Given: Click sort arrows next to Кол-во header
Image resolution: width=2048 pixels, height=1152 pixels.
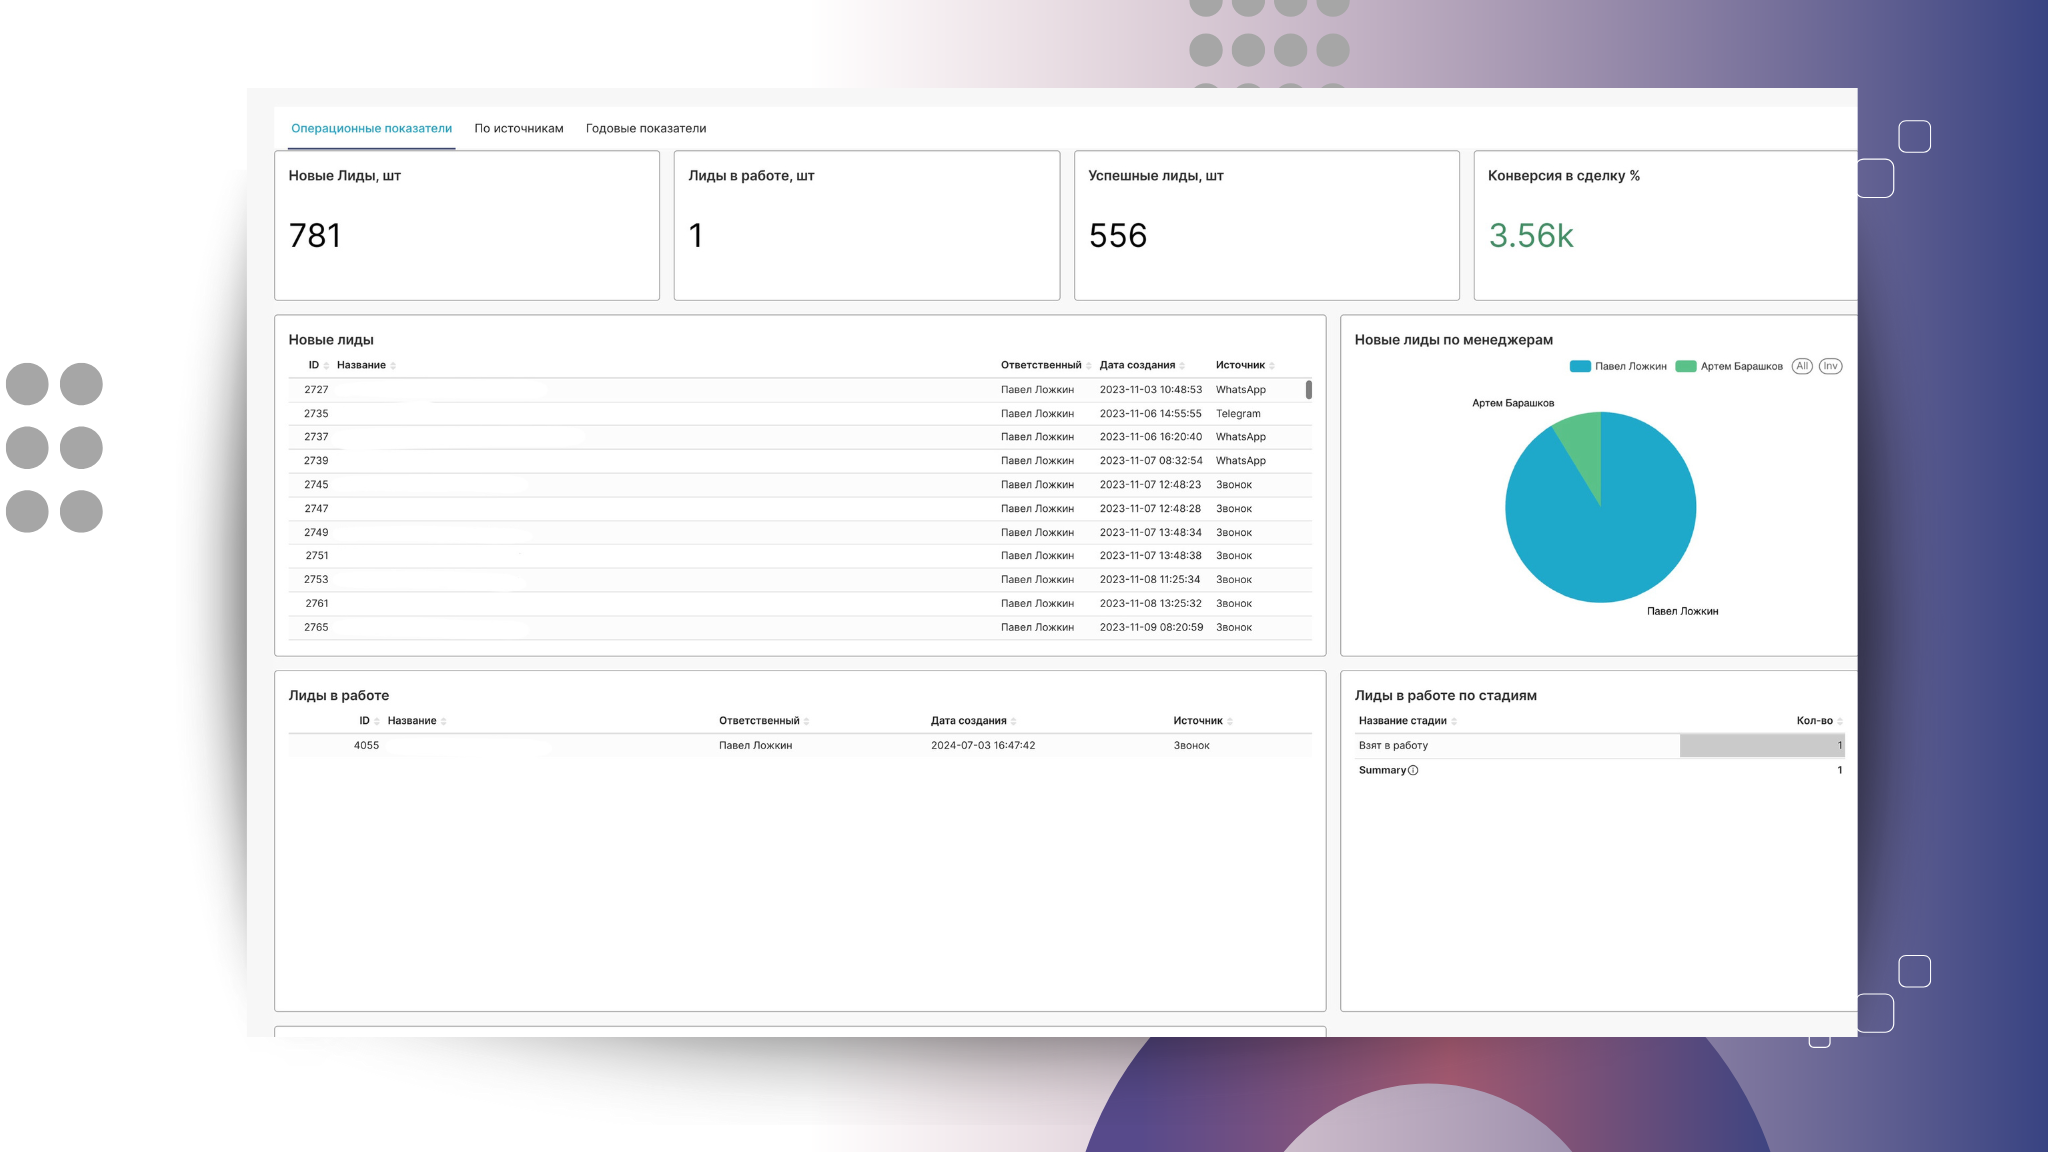Looking at the screenshot, I should pos(1839,721).
